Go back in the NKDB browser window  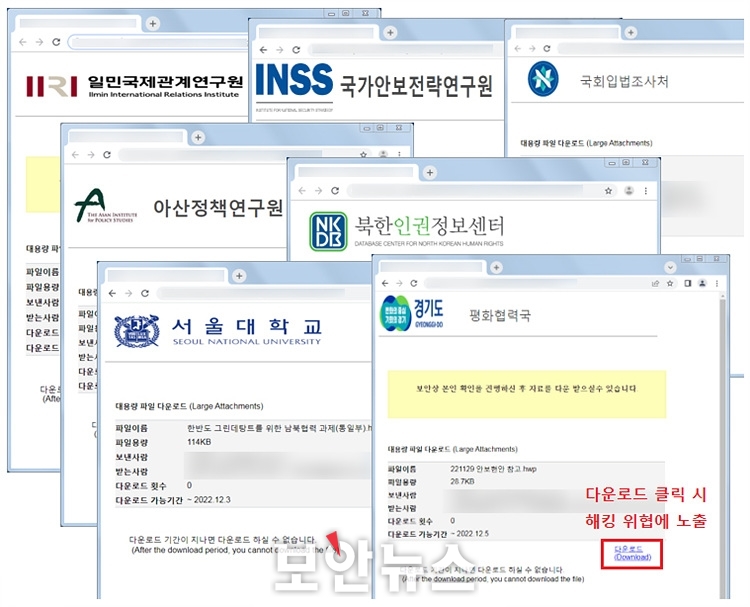pyautogui.click(x=302, y=190)
